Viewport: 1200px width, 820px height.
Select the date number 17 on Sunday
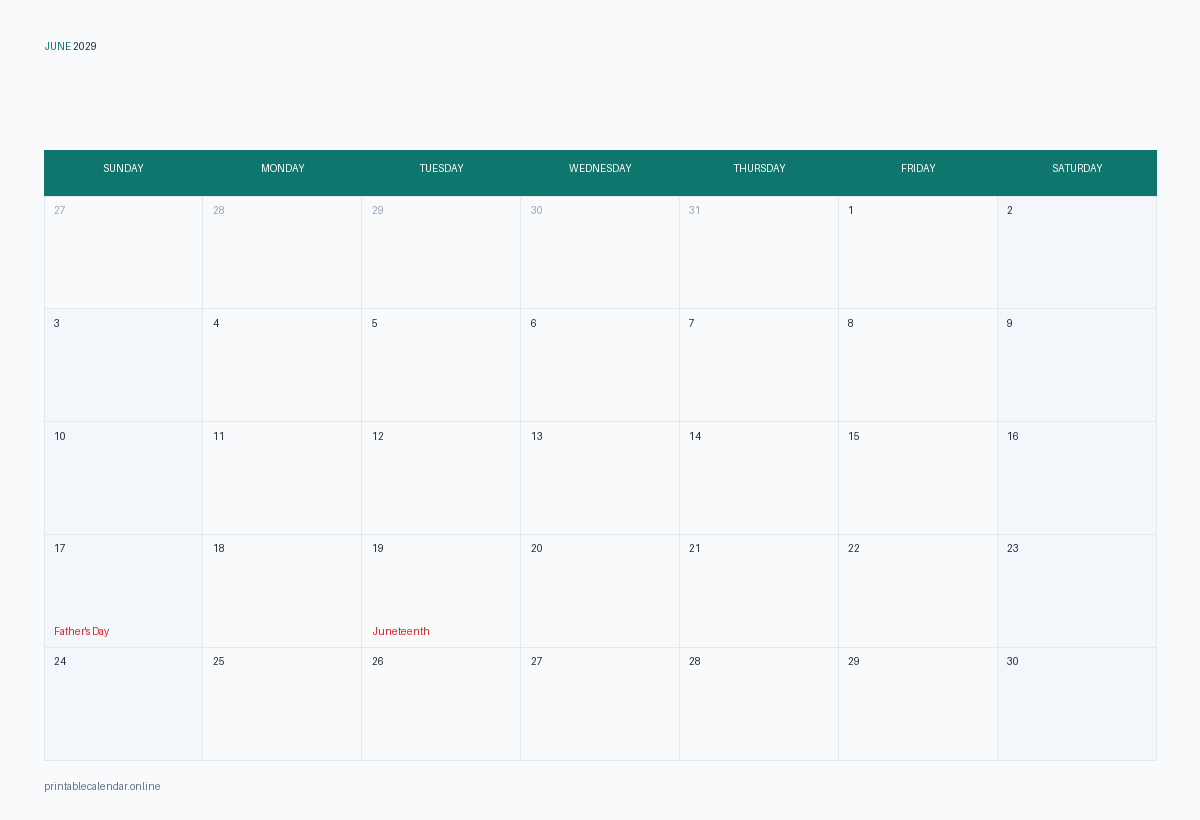(x=60, y=548)
